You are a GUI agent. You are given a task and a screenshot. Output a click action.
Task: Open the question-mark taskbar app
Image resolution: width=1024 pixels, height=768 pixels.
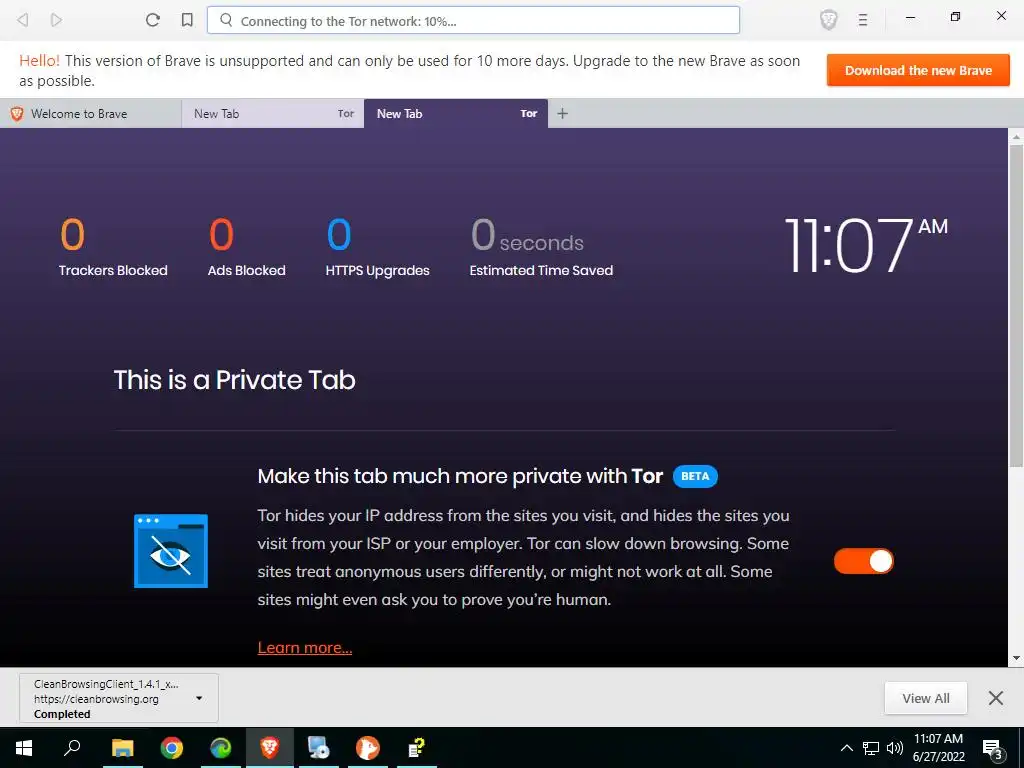tap(417, 748)
